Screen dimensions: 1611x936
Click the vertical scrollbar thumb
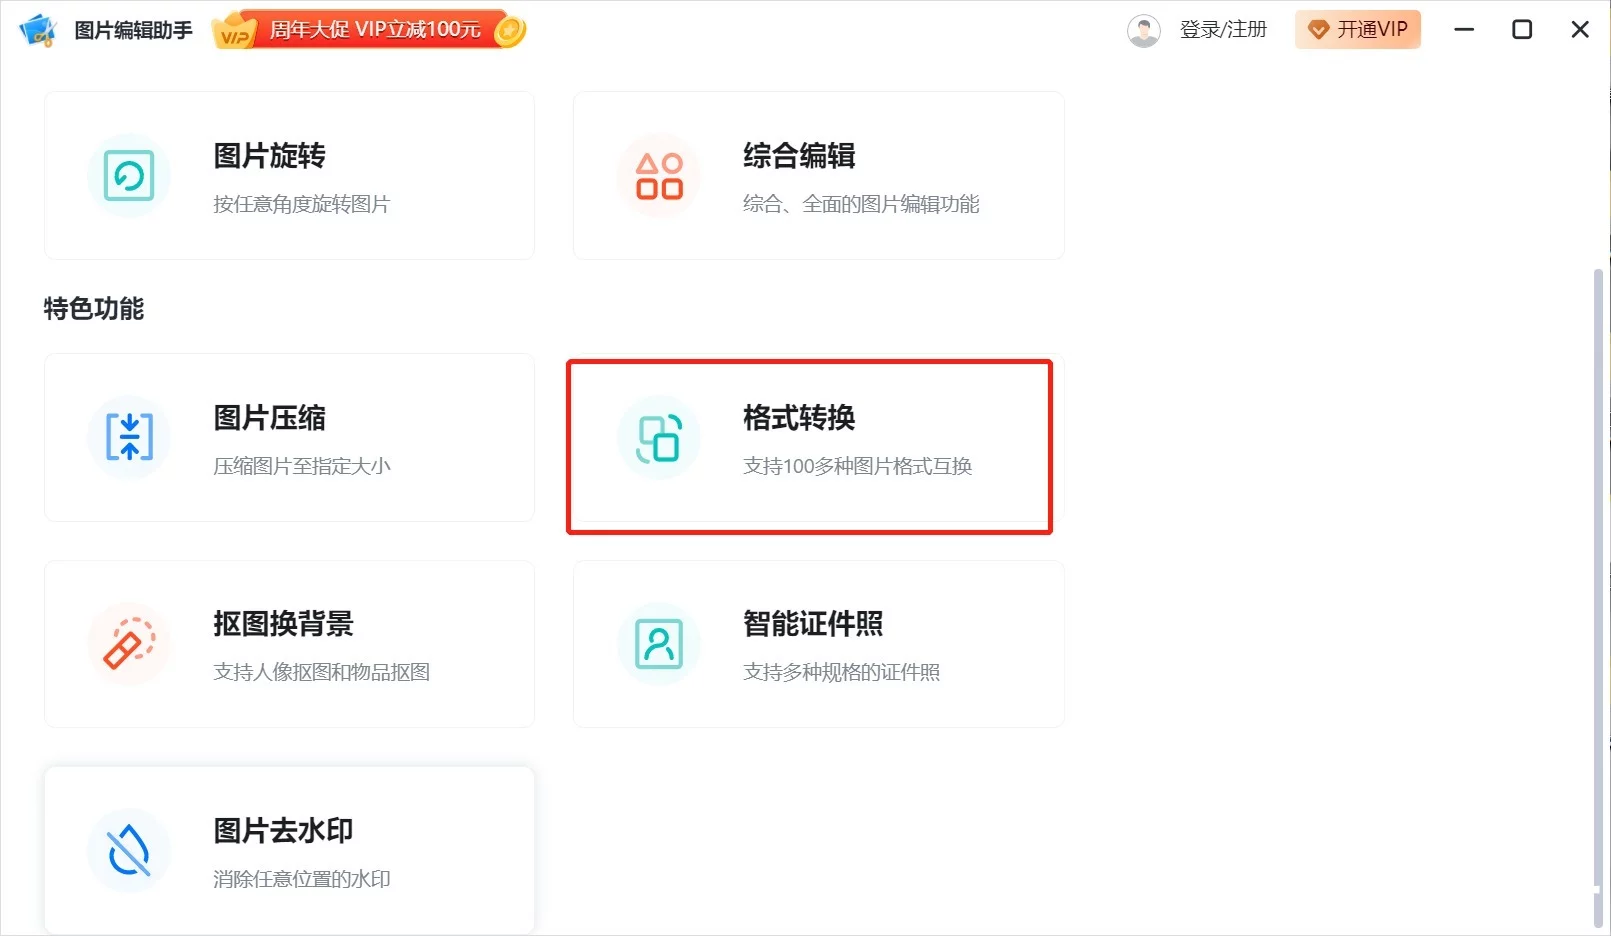tap(1598, 598)
